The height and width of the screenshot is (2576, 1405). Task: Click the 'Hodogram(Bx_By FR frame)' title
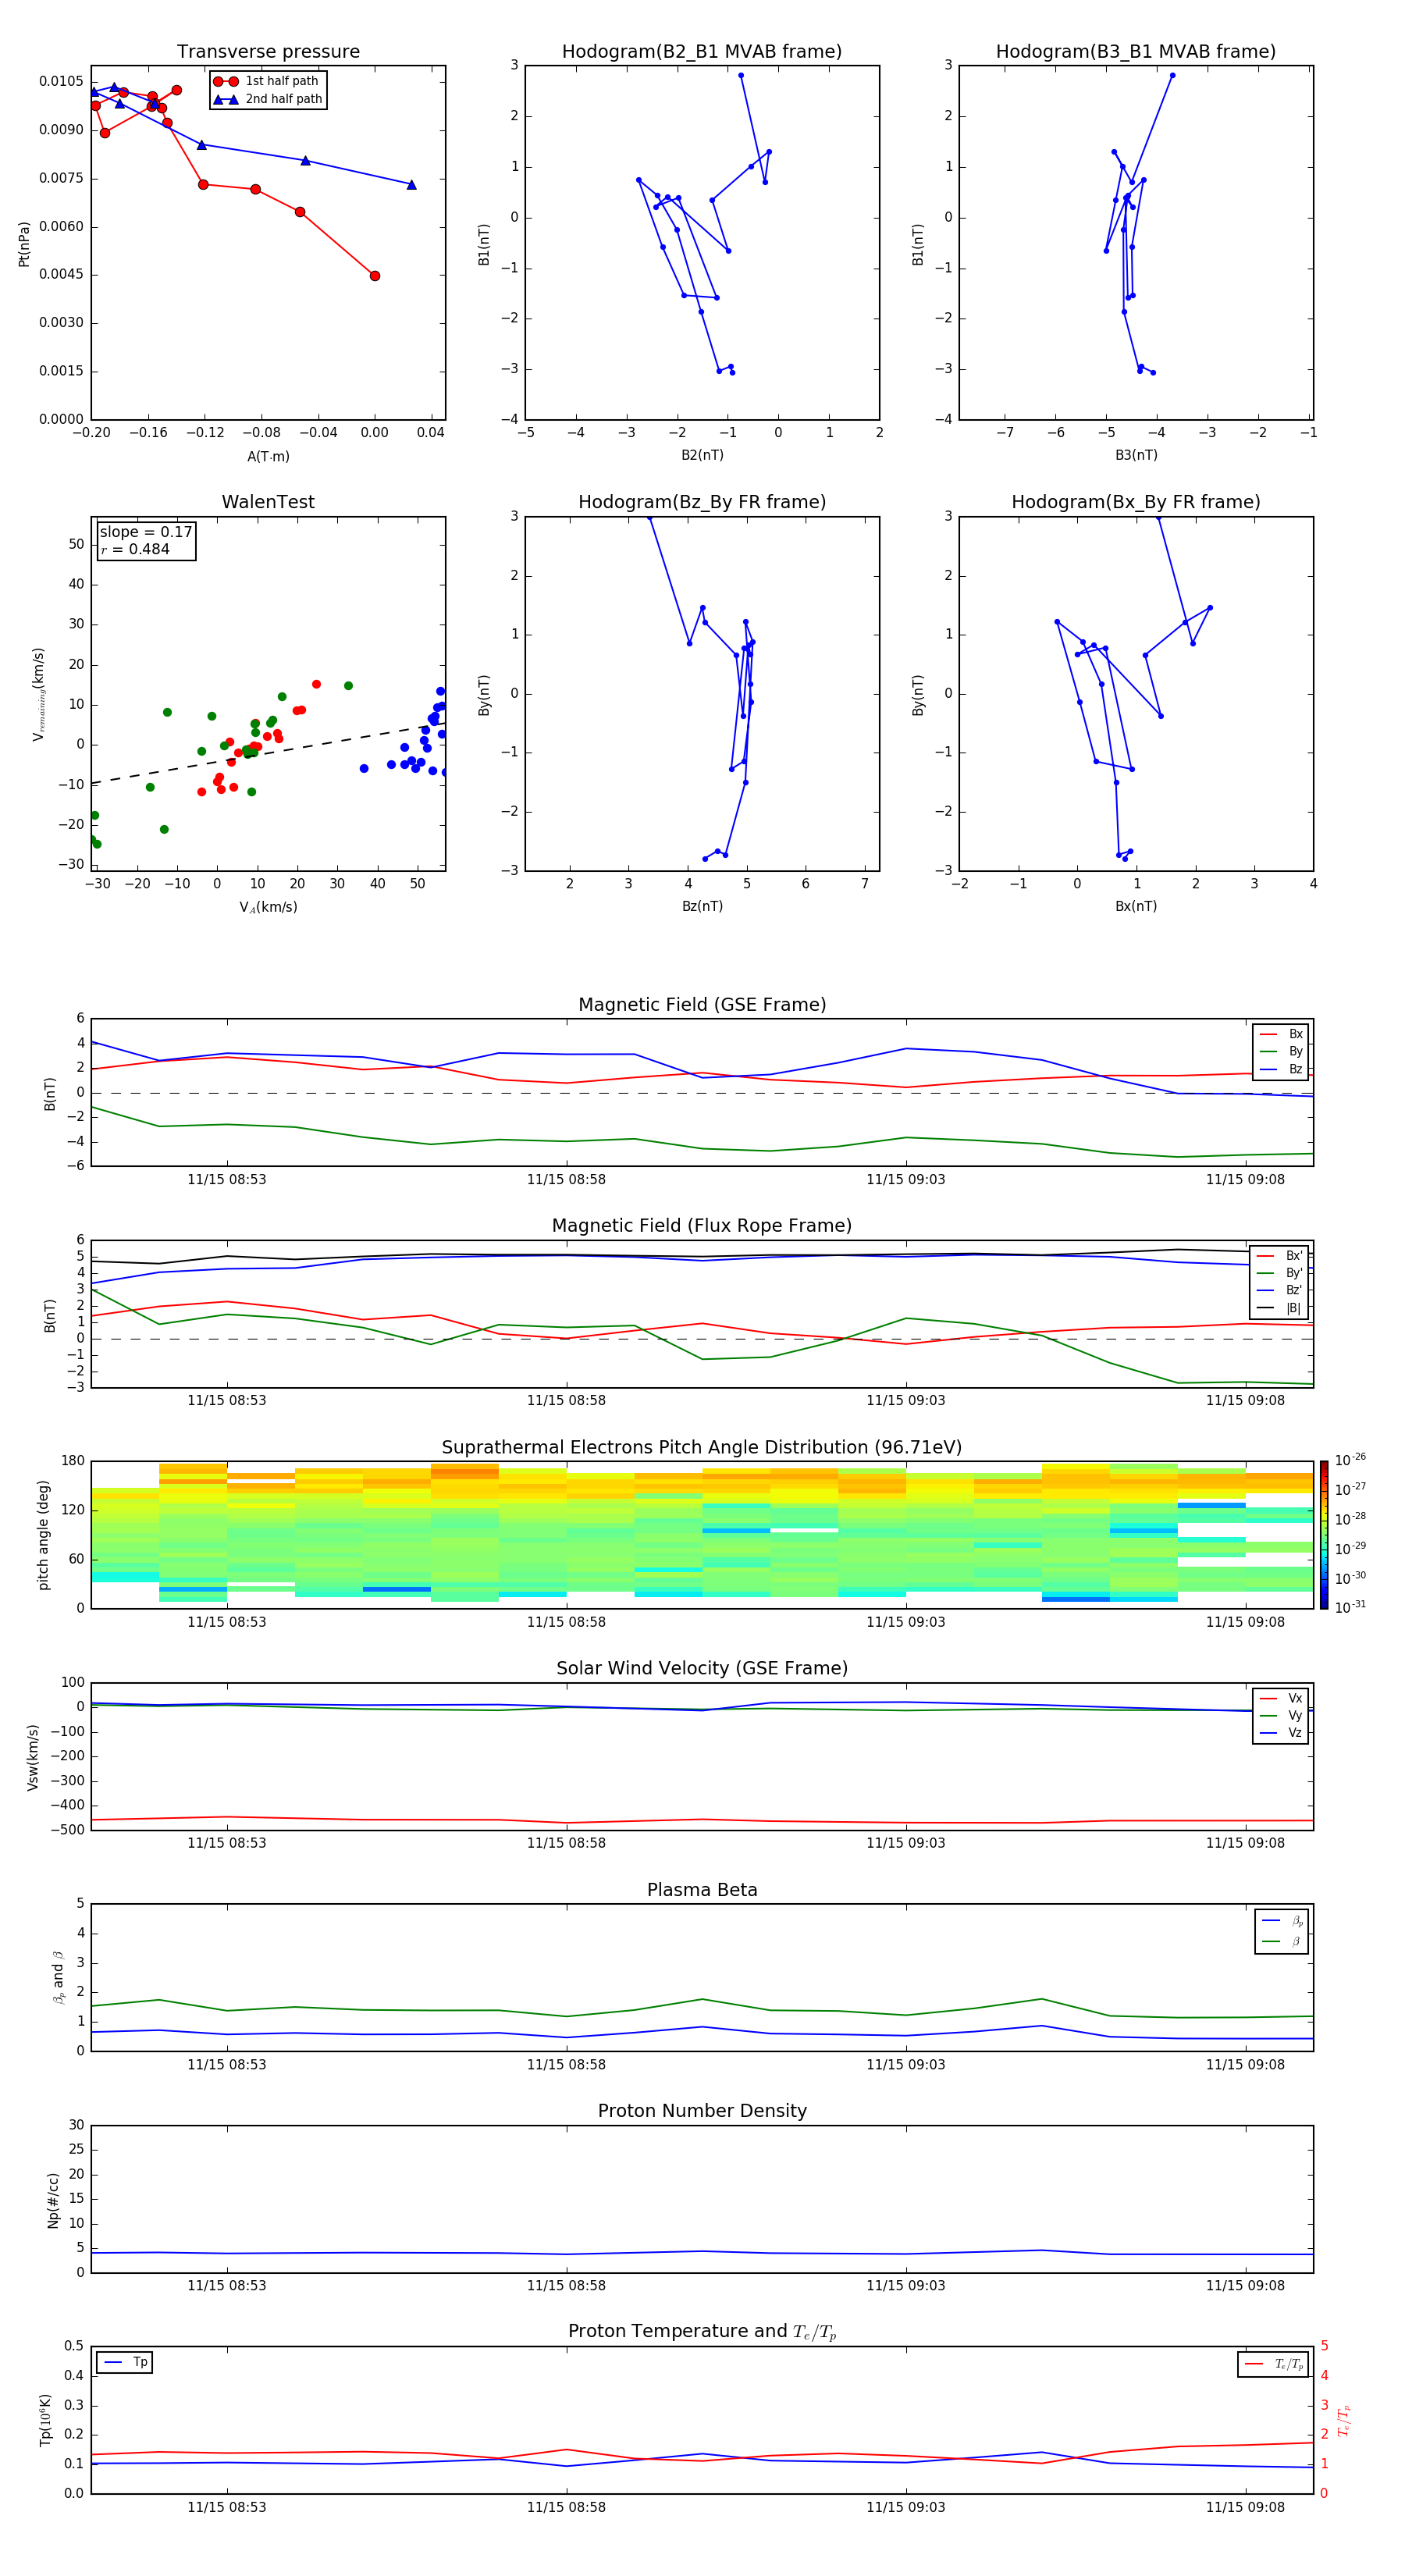pyautogui.click(x=1136, y=502)
